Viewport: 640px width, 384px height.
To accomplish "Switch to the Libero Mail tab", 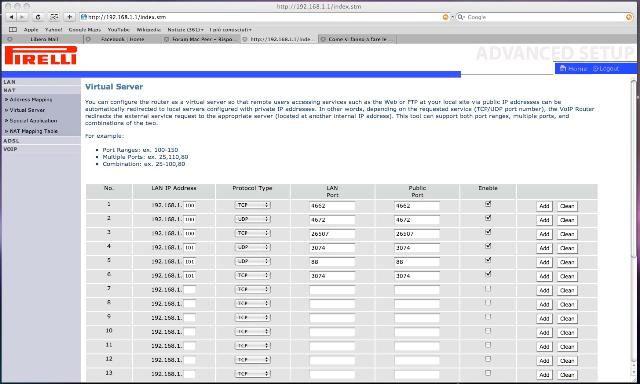I will pyautogui.click(x=43, y=39).
